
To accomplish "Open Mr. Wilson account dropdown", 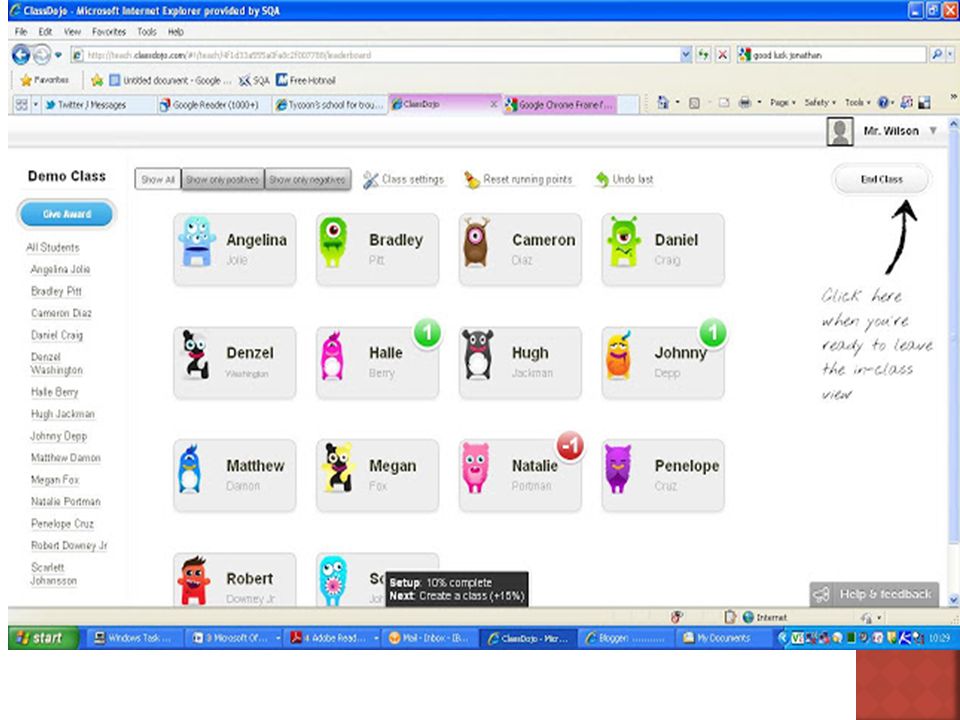I will (933, 131).
